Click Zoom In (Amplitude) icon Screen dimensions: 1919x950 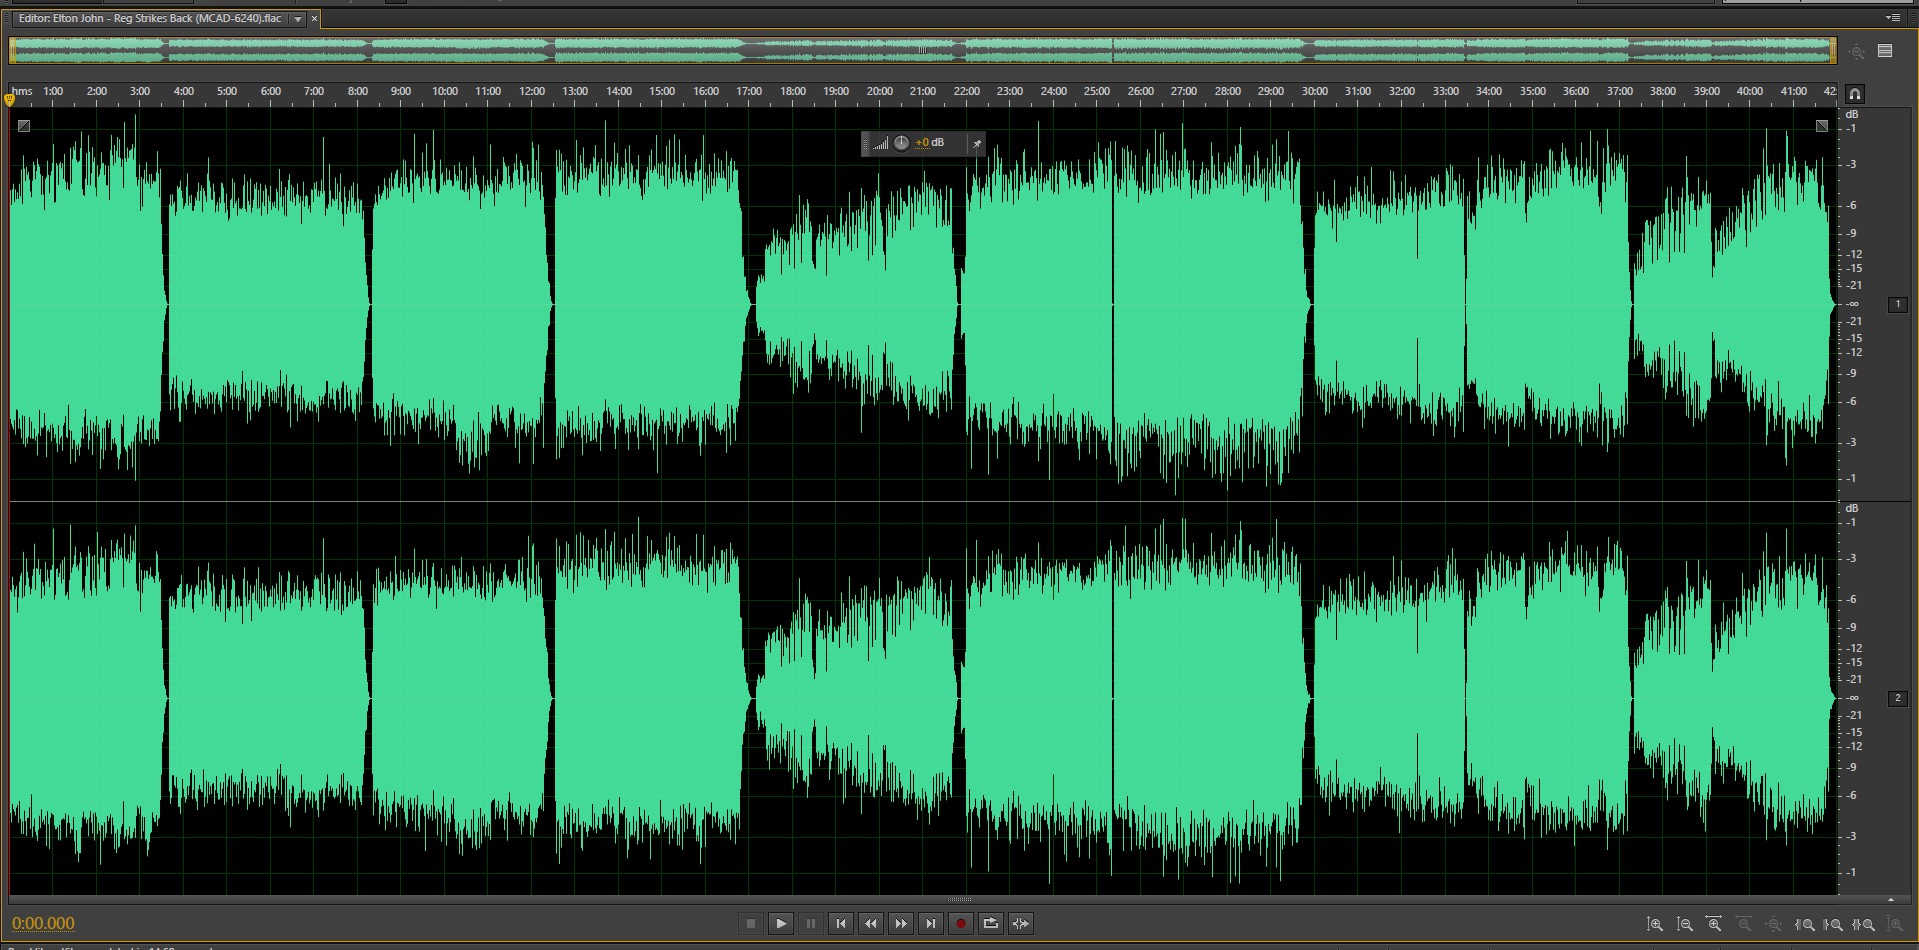[1655, 925]
